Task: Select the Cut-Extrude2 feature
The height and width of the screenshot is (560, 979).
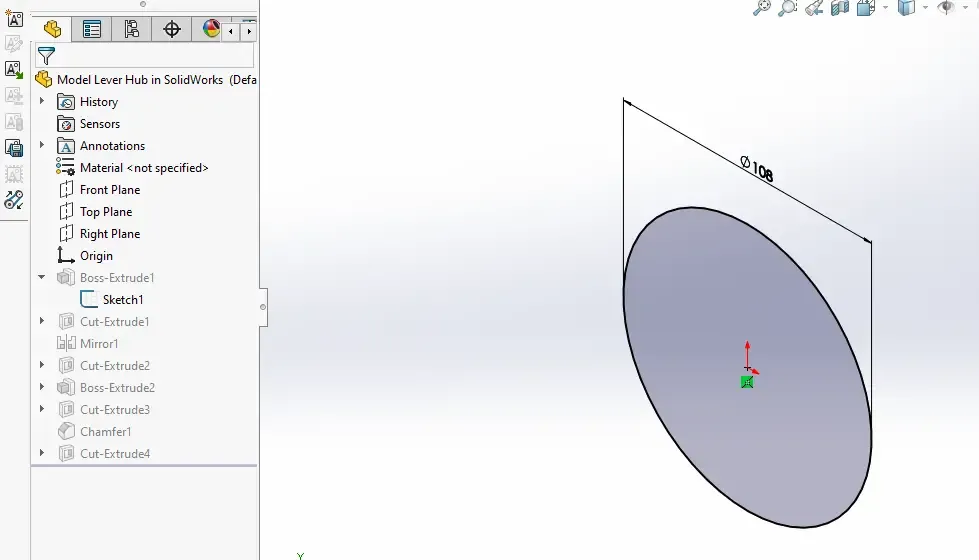Action: point(115,366)
